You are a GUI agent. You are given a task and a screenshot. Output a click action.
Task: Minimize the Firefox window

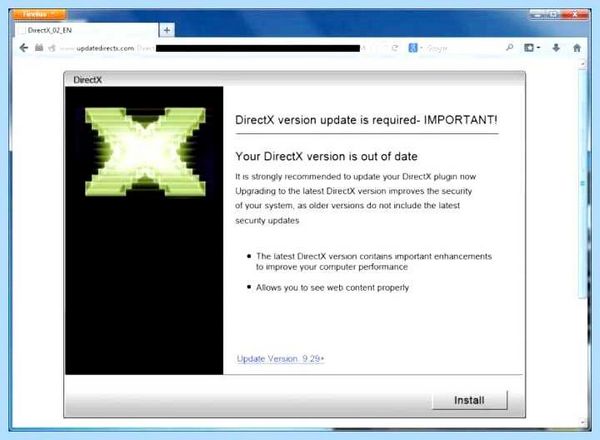538,14
